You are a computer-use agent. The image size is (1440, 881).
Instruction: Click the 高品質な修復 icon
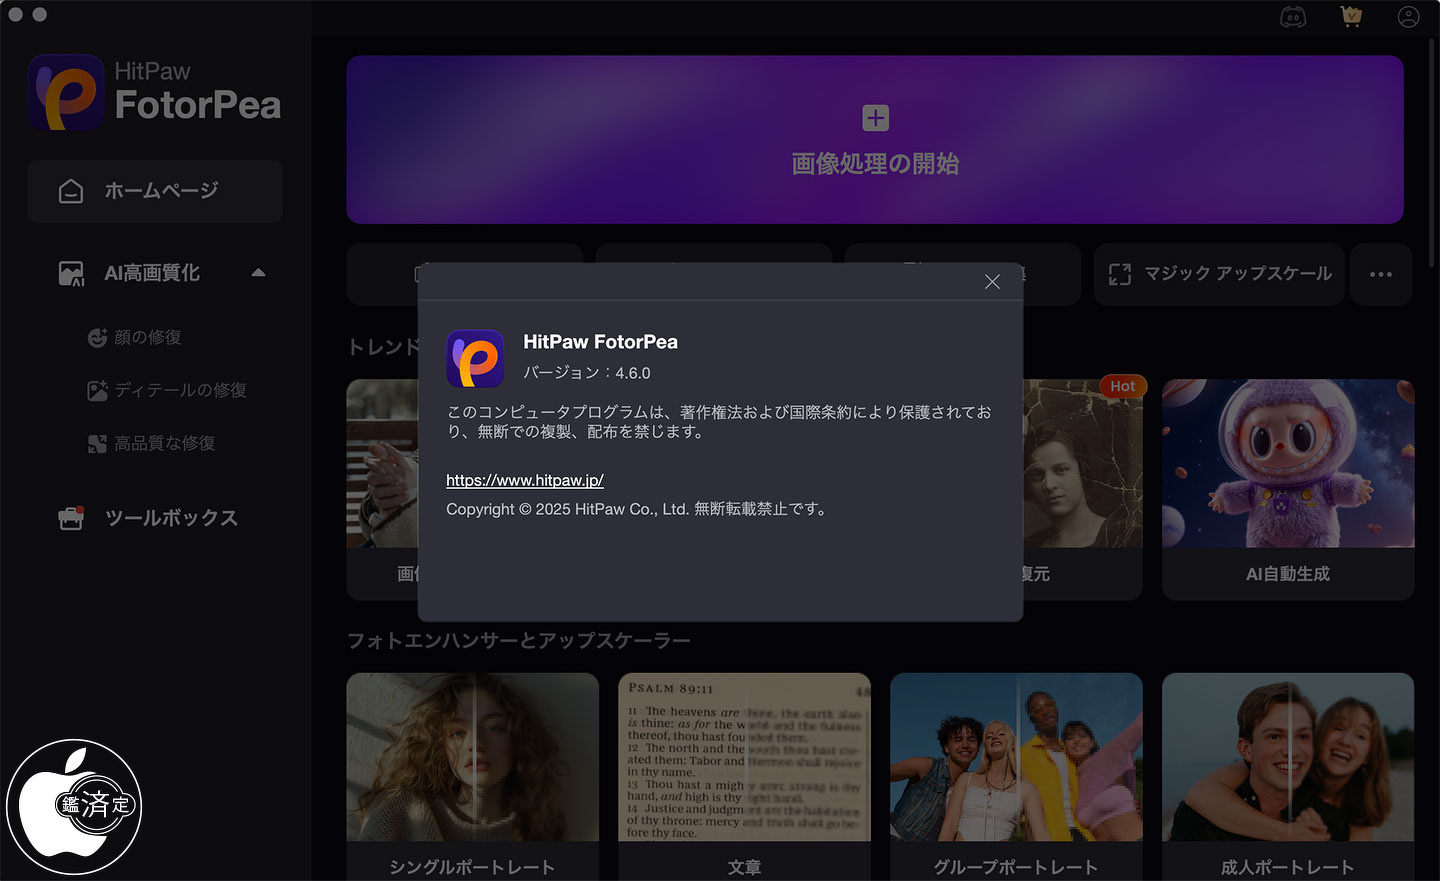point(97,444)
